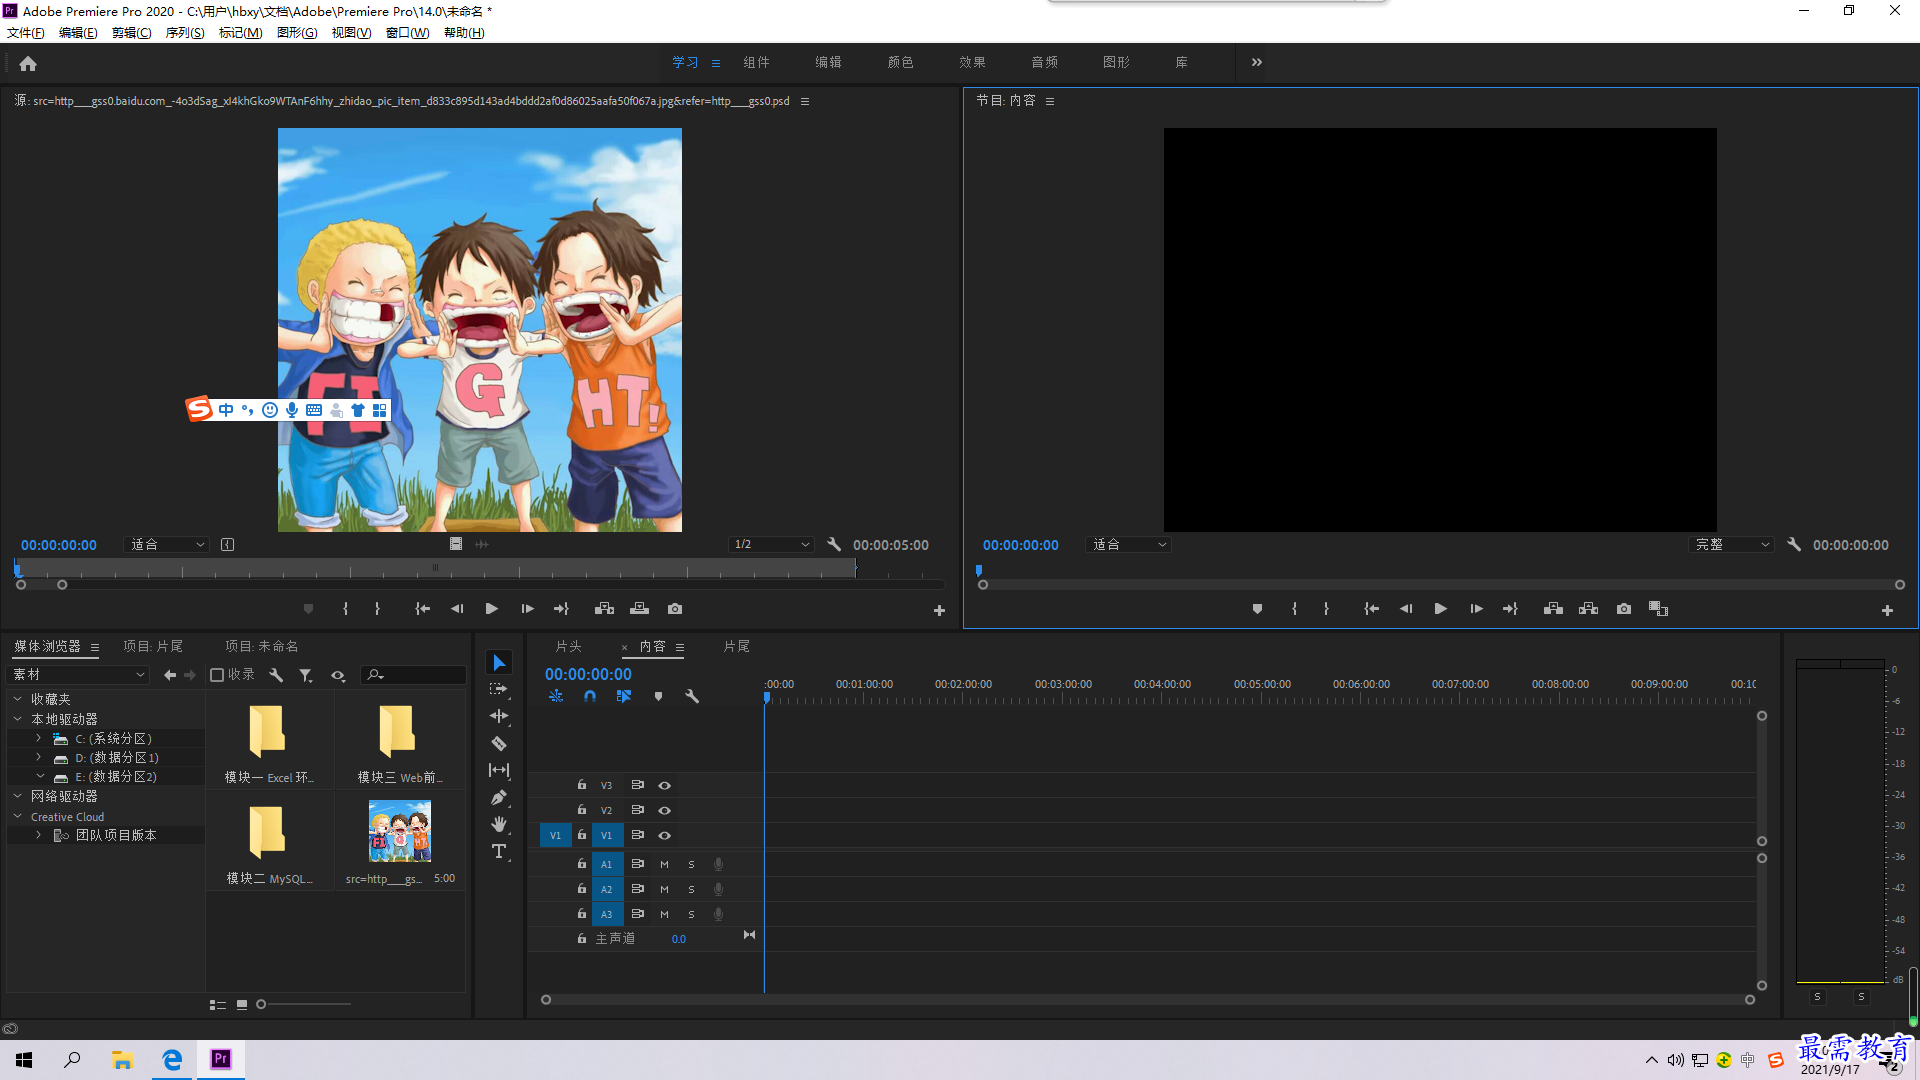Open program resolution 完整 dropdown
The height and width of the screenshot is (1080, 1920).
coord(1731,545)
